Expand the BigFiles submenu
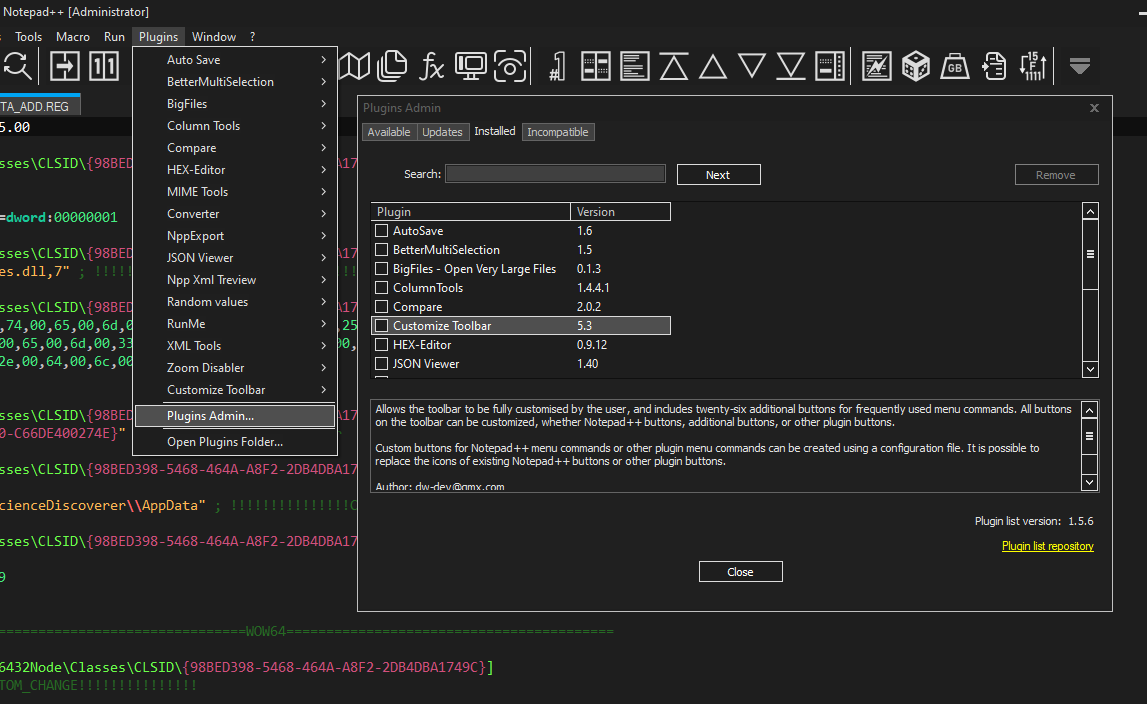1147x704 pixels. [235, 104]
